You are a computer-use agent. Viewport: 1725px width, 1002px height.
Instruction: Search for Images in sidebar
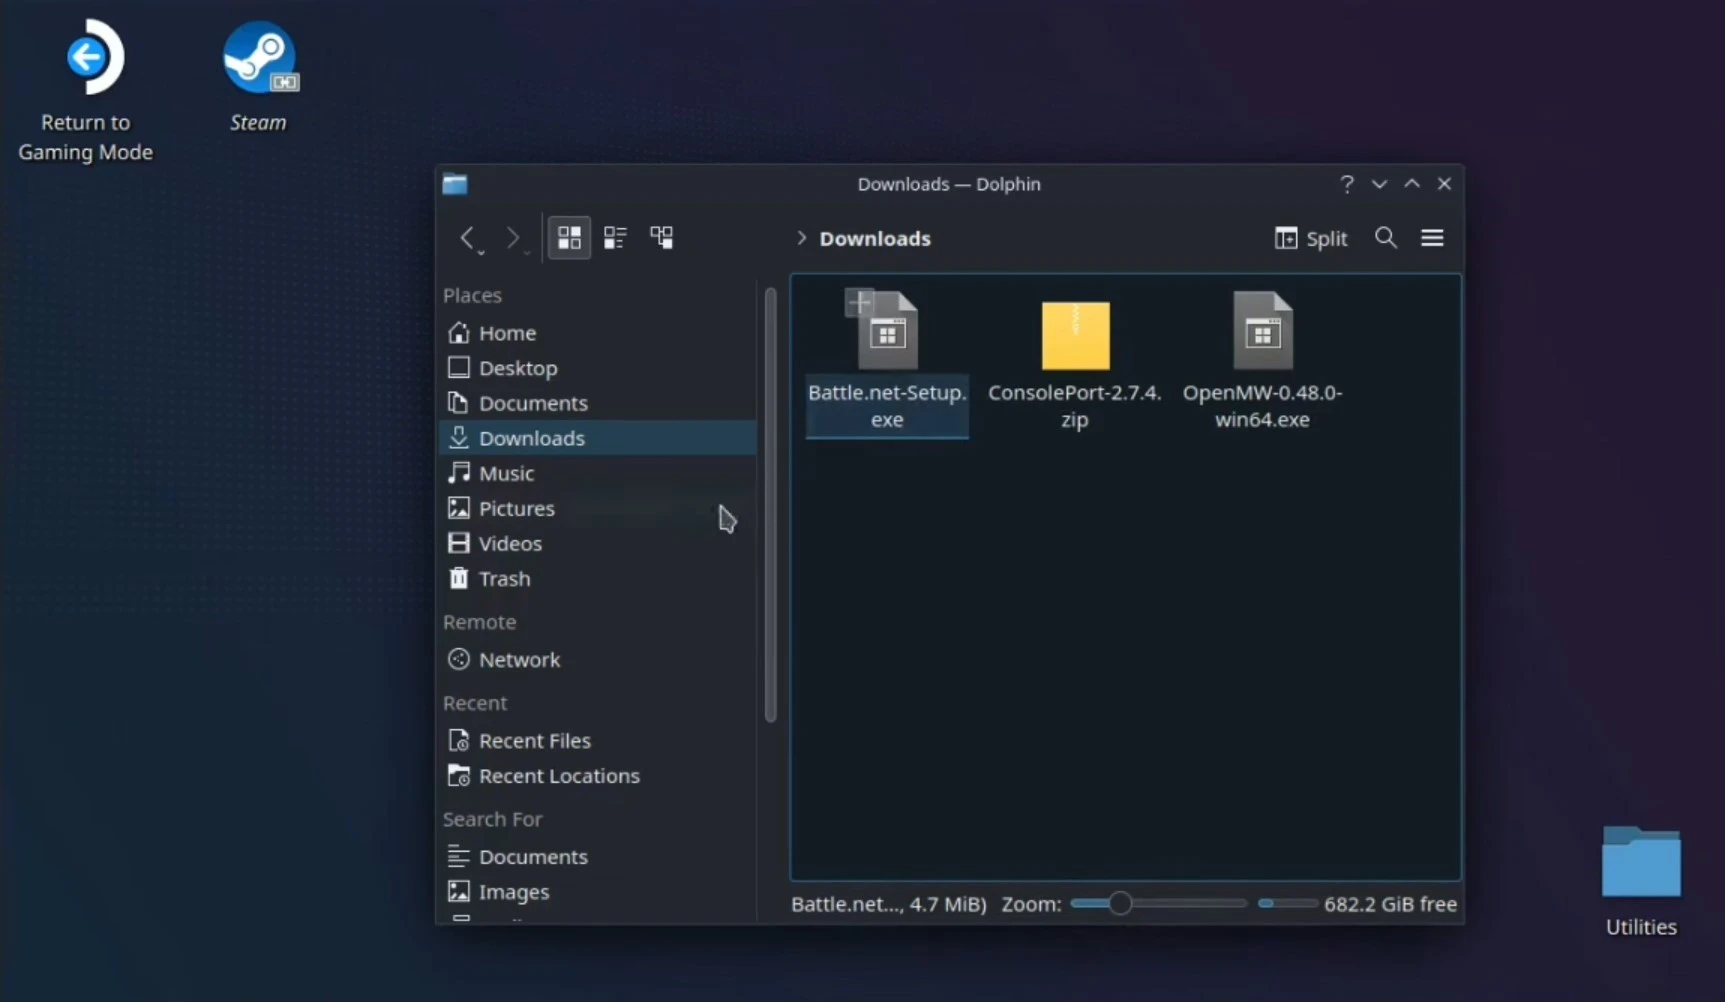click(597, 892)
